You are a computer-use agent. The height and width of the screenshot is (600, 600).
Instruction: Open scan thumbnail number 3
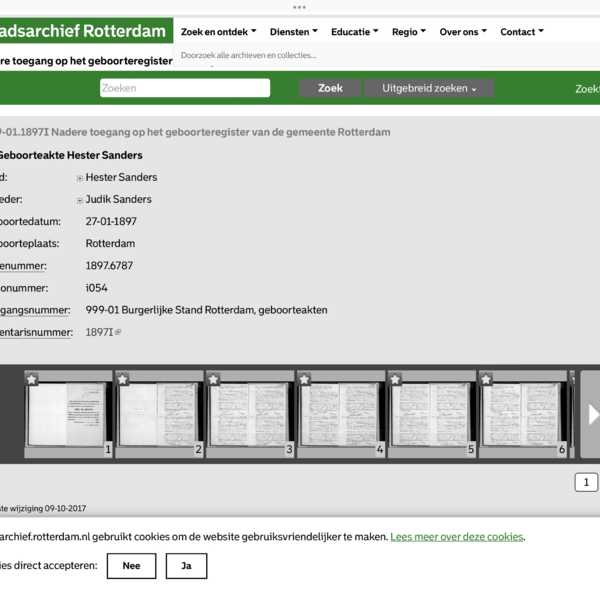coord(250,414)
